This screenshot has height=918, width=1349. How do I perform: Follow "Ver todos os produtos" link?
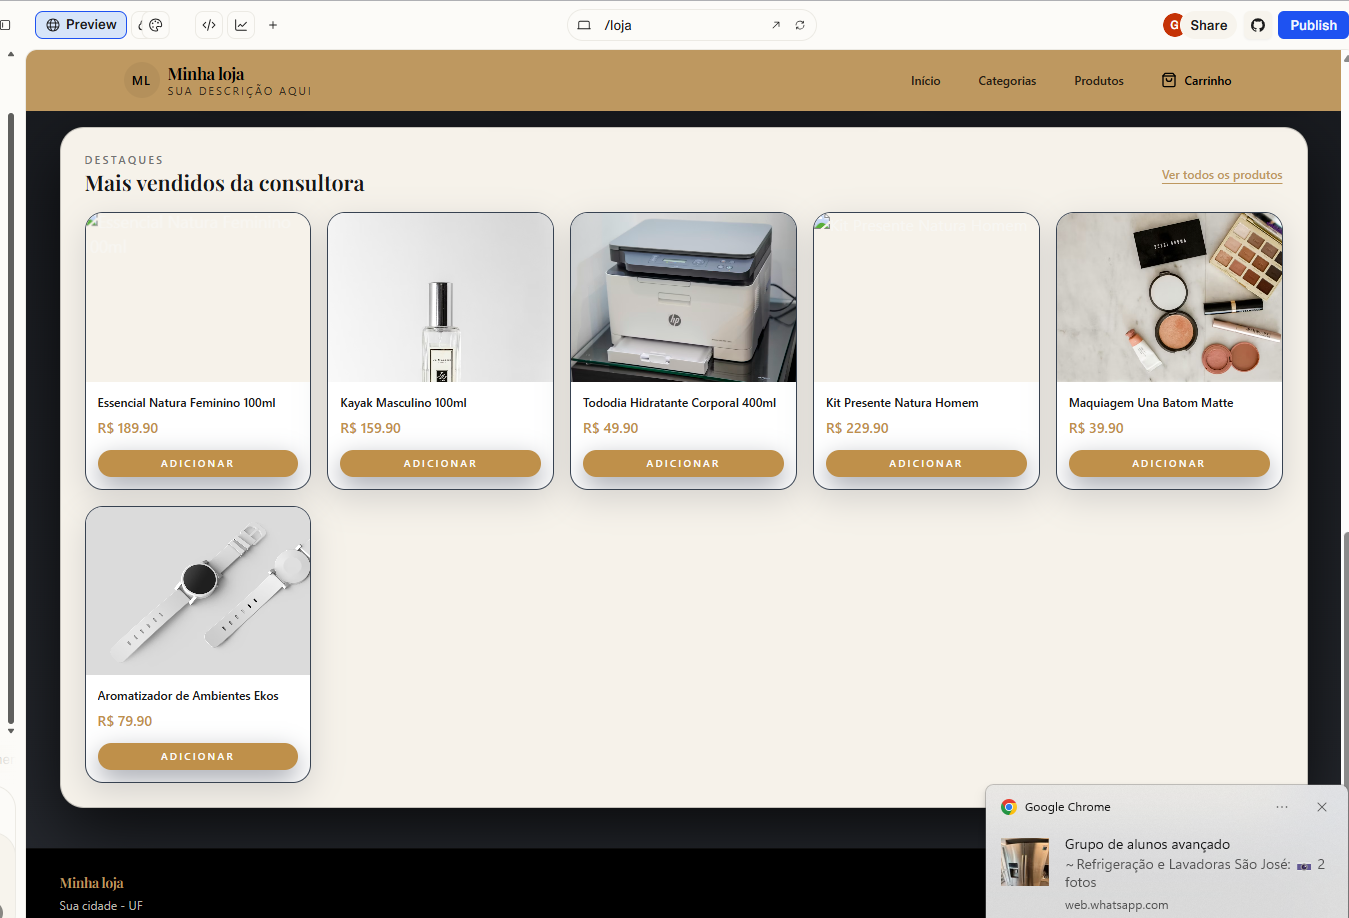coord(1221,175)
